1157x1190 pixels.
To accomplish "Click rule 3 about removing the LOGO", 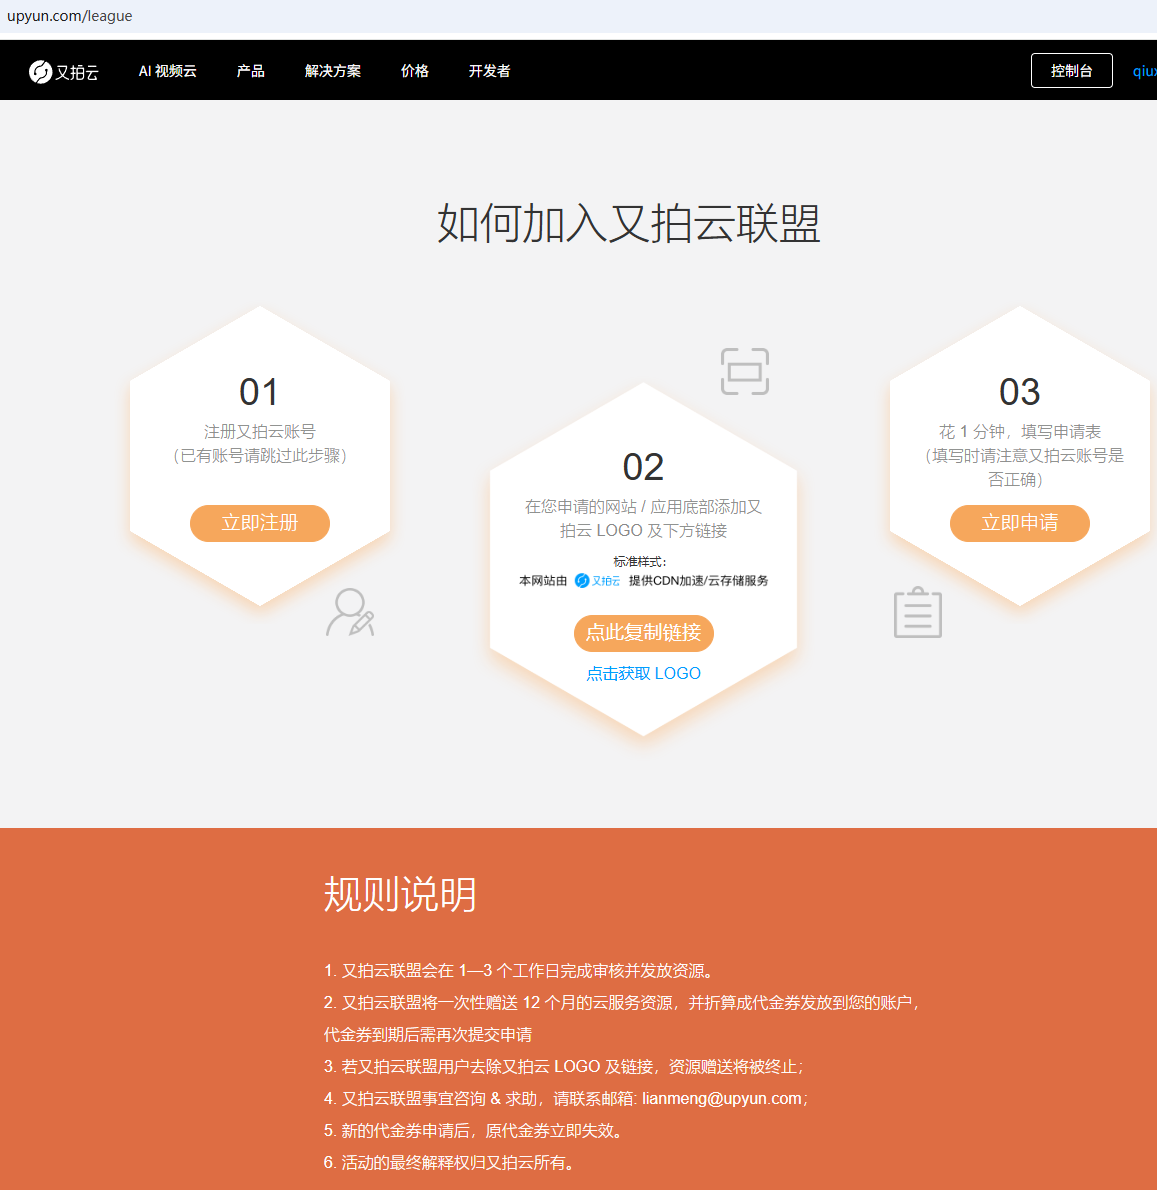I will click(x=564, y=1066).
